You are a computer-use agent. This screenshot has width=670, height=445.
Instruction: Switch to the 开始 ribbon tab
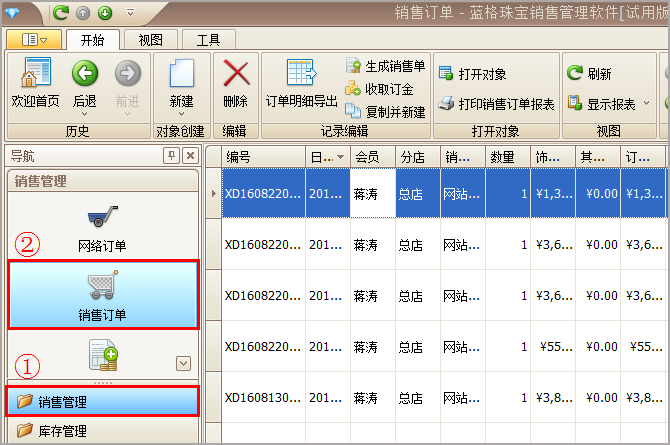pyautogui.click(x=92, y=40)
